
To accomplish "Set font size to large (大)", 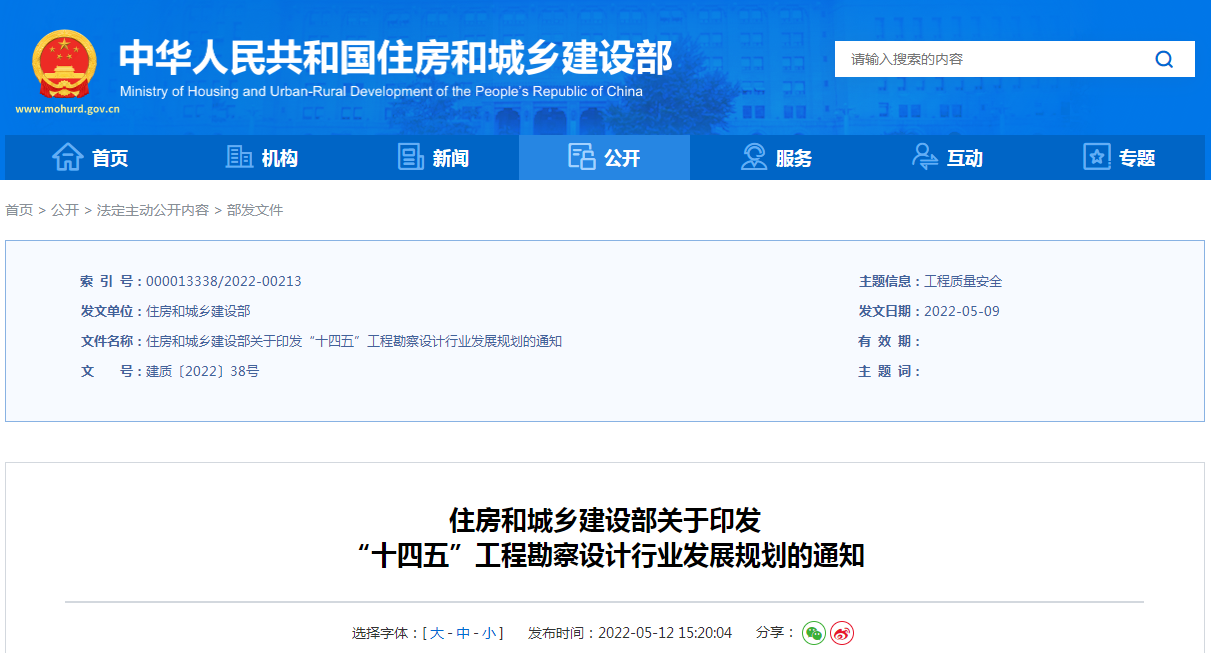I will (x=437, y=633).
